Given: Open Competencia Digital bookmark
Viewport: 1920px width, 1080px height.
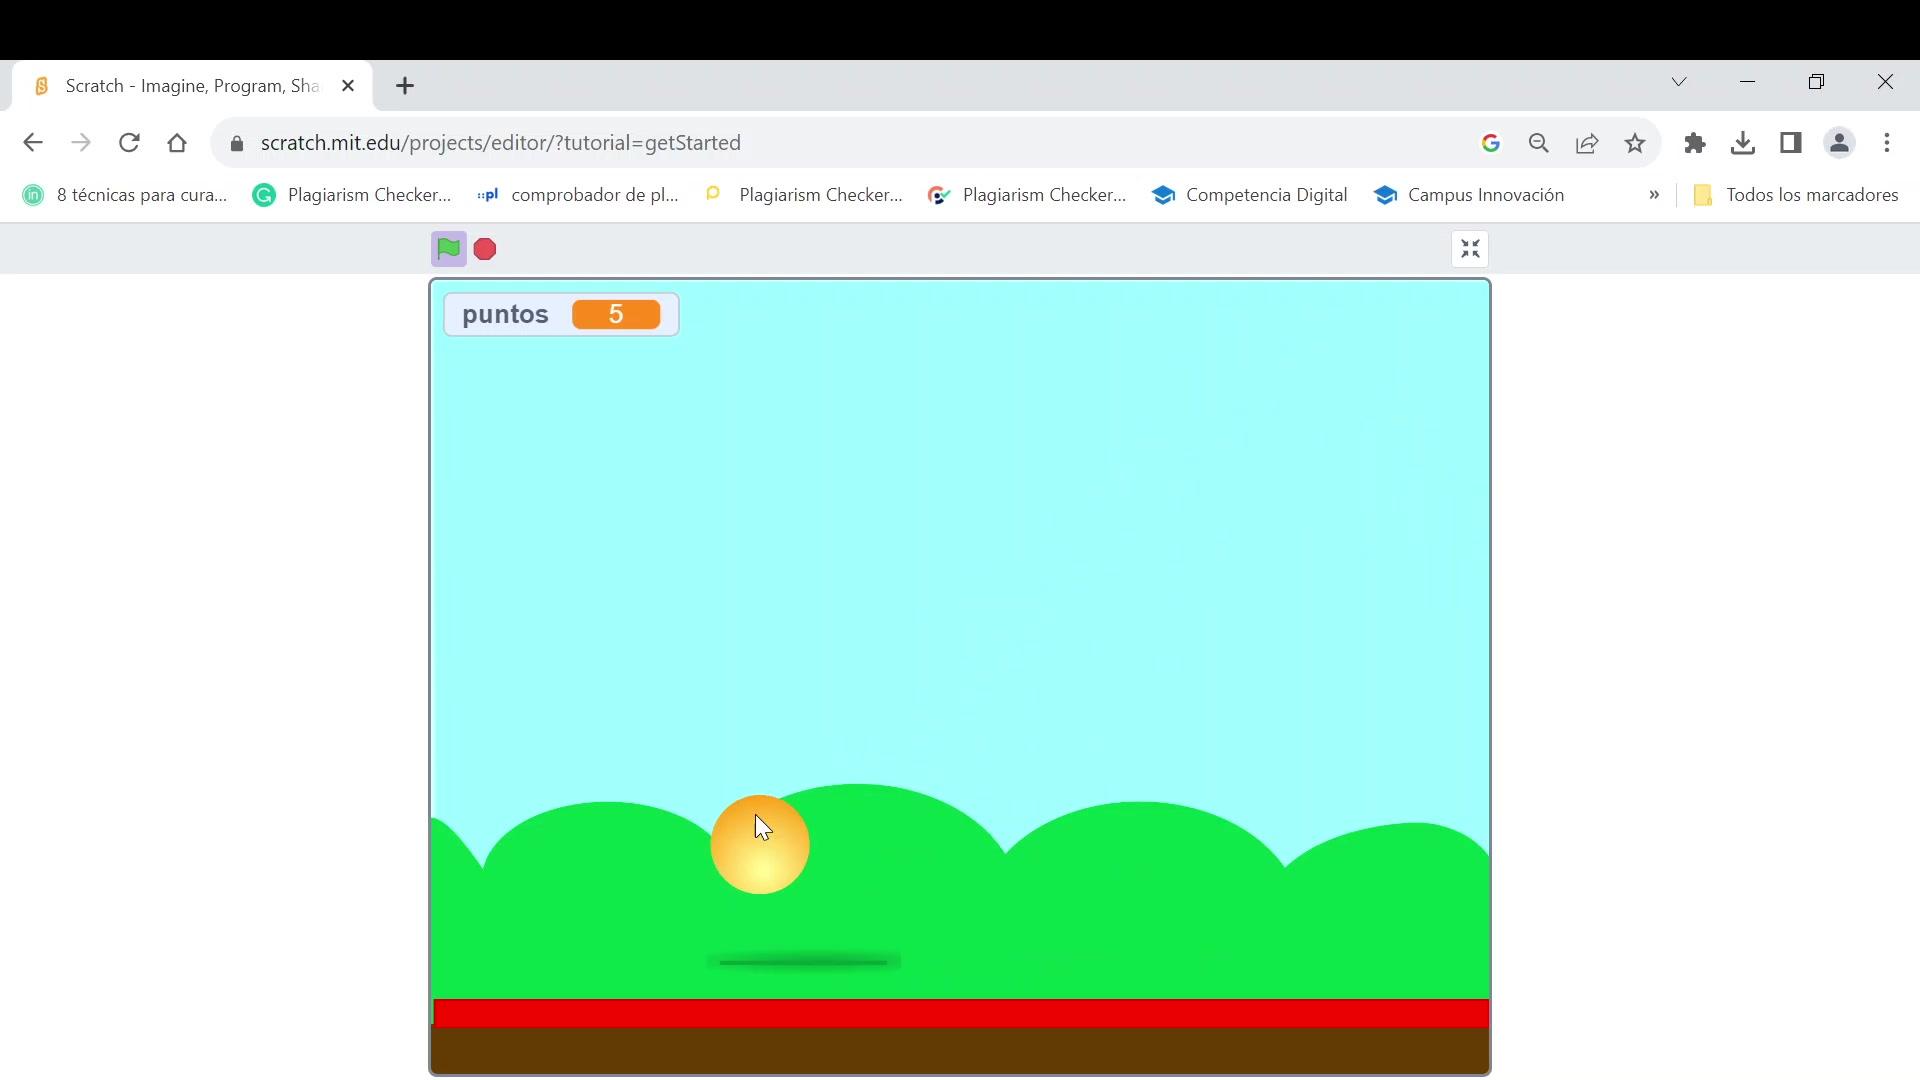Looking at the screenshot, I should pos(1250,195).
